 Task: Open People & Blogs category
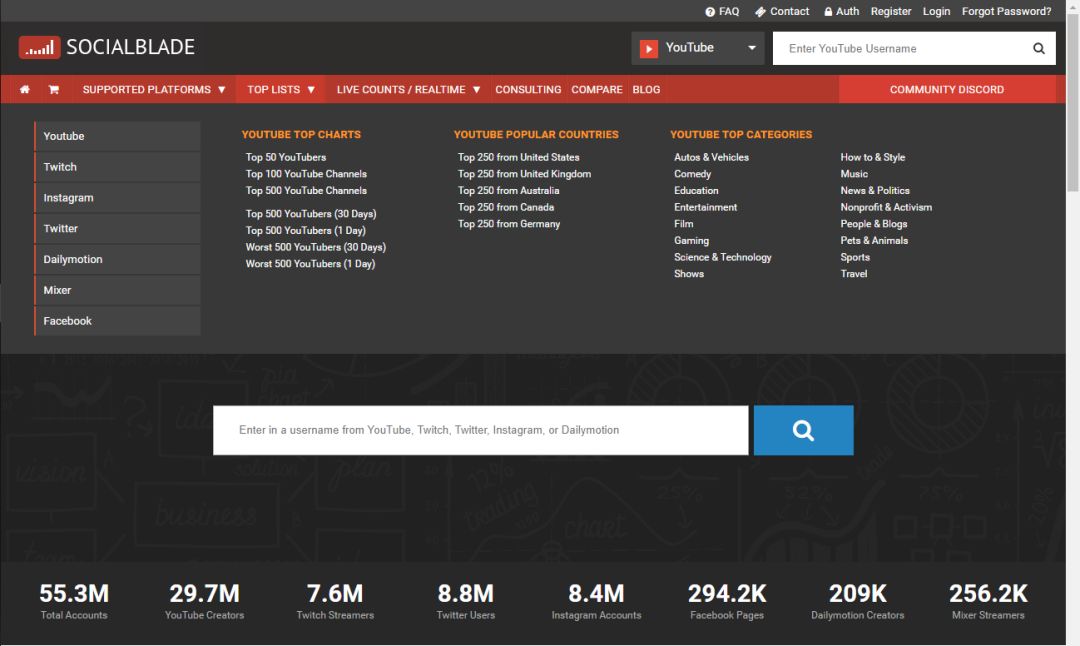pos(873,223)
